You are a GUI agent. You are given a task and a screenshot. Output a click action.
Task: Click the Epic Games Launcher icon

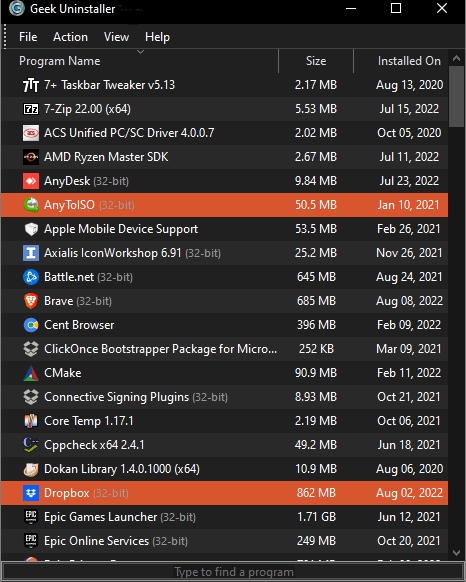(x=31, y=517)
